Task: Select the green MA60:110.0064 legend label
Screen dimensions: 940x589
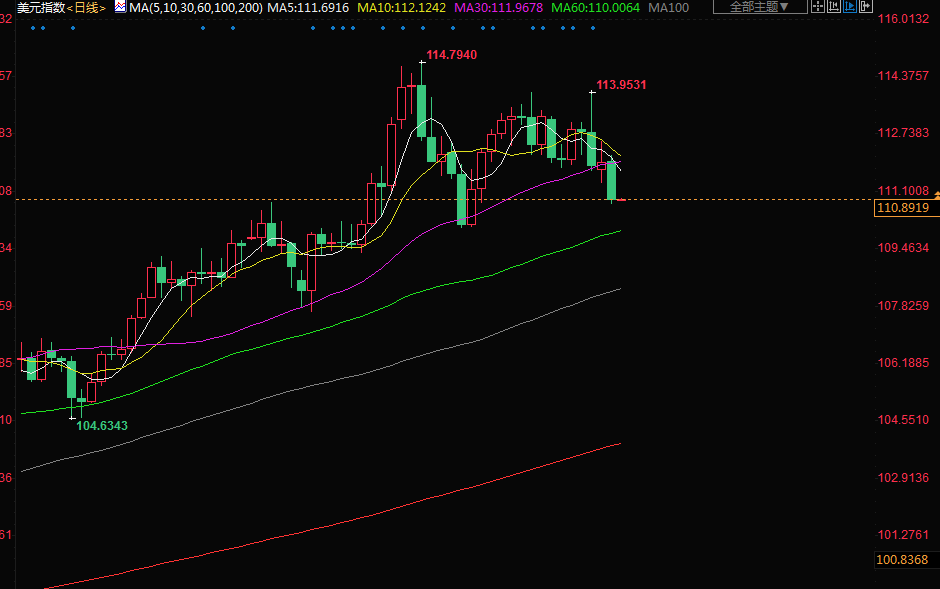Action: click(x=596, y=7)
